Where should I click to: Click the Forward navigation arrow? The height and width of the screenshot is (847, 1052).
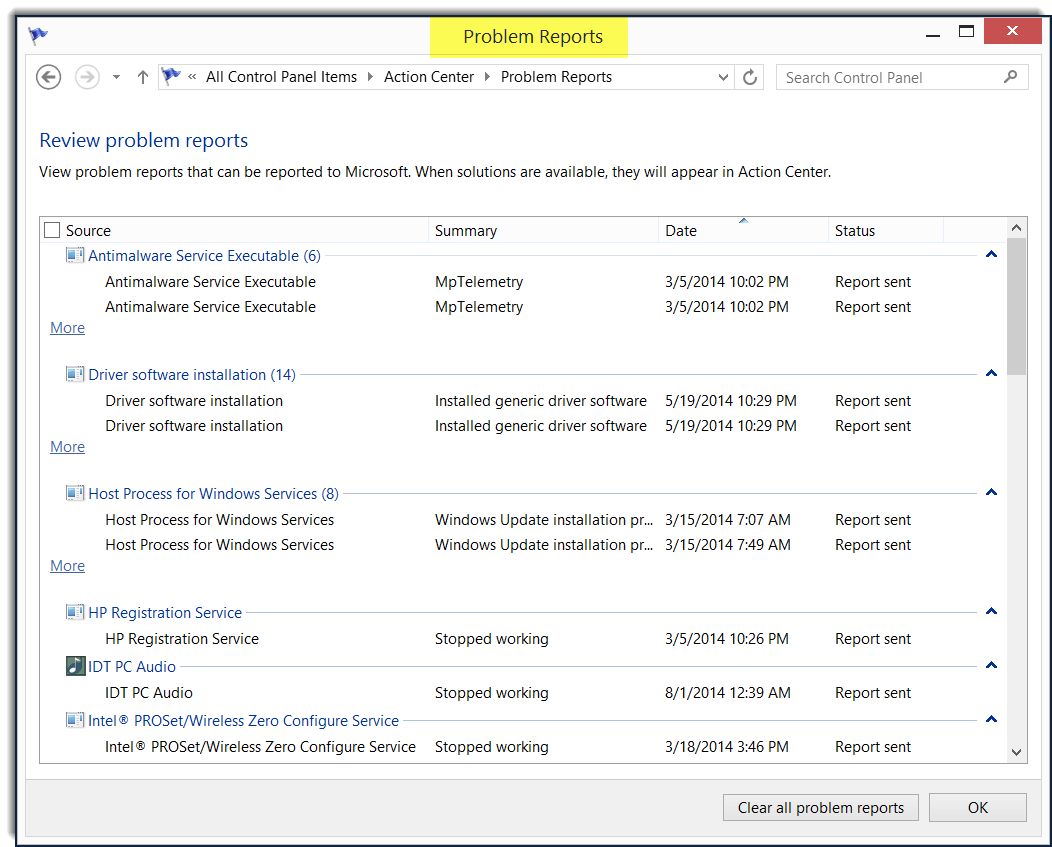coord(86,76)
